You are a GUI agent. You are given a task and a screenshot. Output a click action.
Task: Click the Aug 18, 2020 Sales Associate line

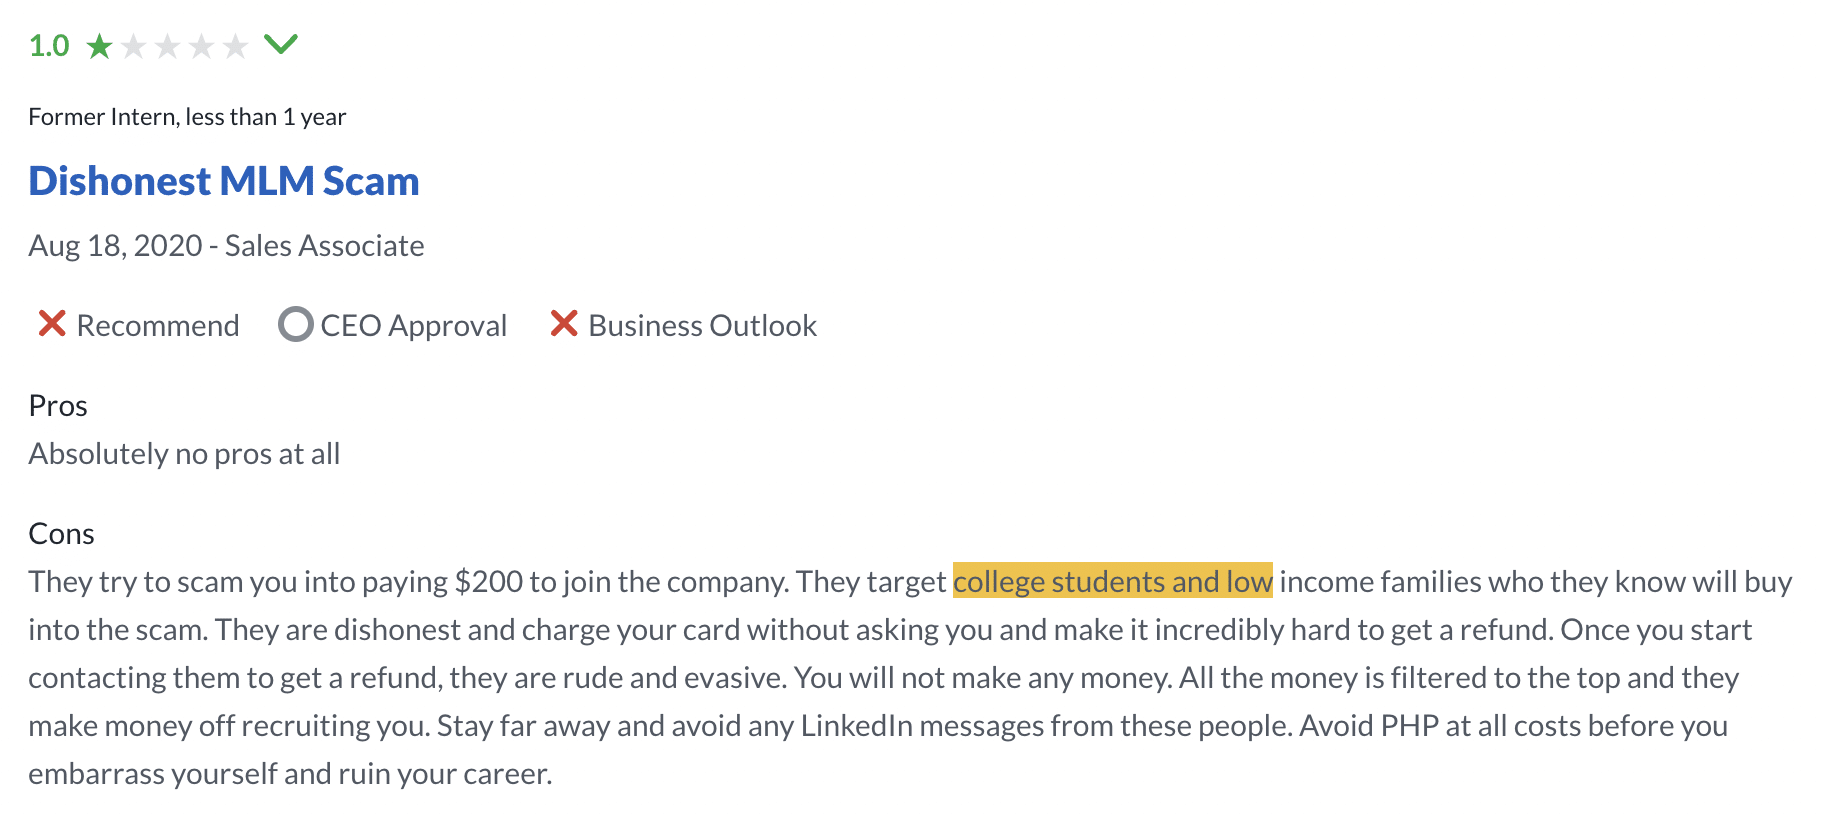(226, 246)
